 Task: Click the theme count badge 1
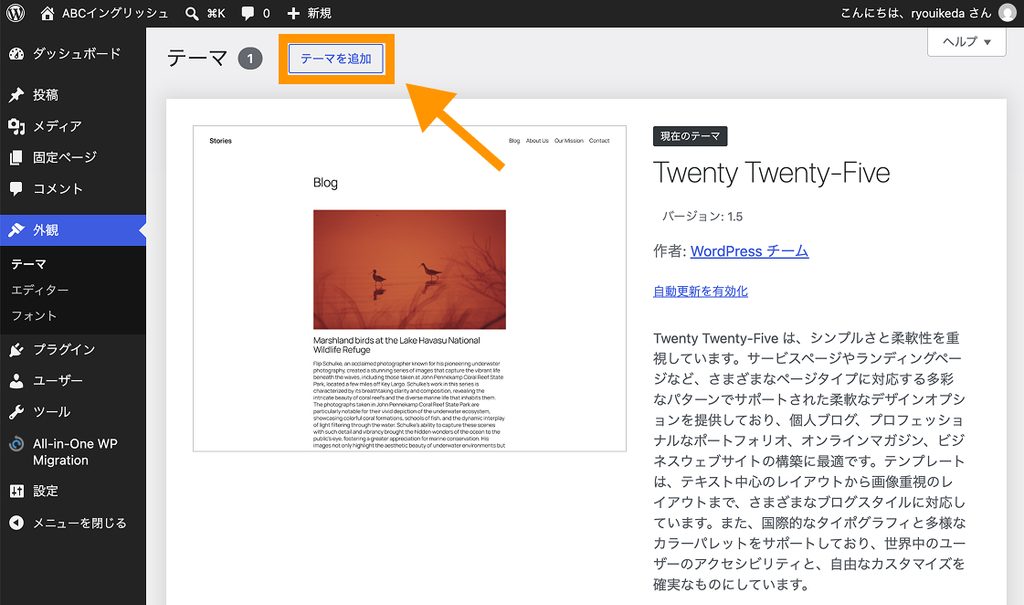click(250, 59)
